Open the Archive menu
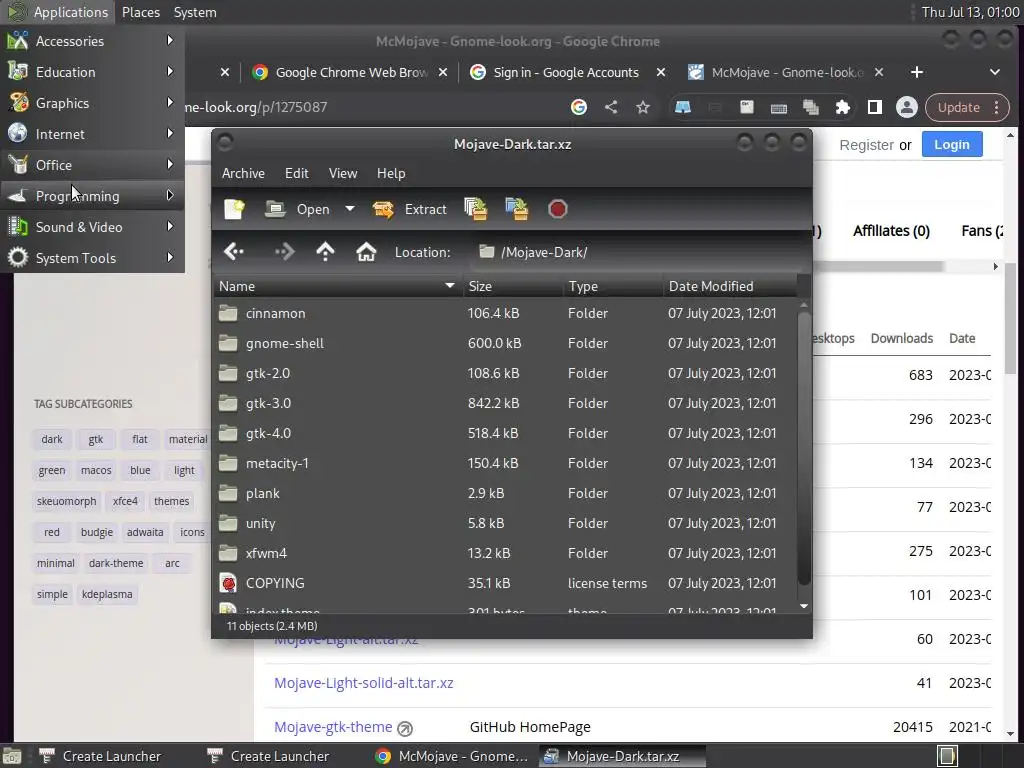 pyautogui.click(x=243, y=173)
